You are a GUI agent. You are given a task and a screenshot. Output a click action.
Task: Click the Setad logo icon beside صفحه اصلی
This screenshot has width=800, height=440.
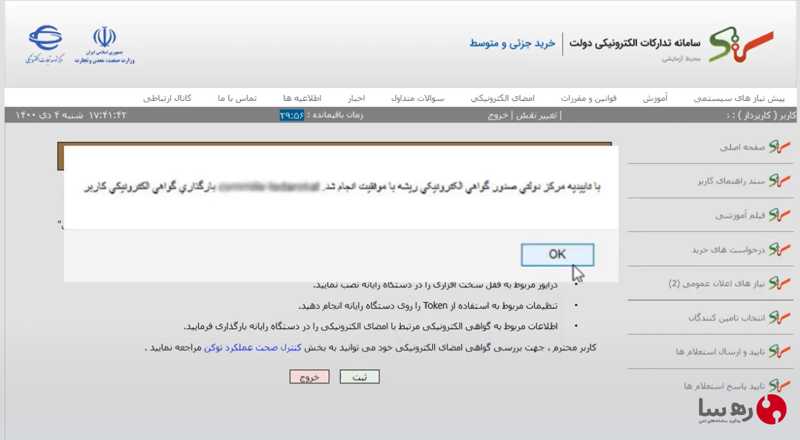[x=780, y=147]
